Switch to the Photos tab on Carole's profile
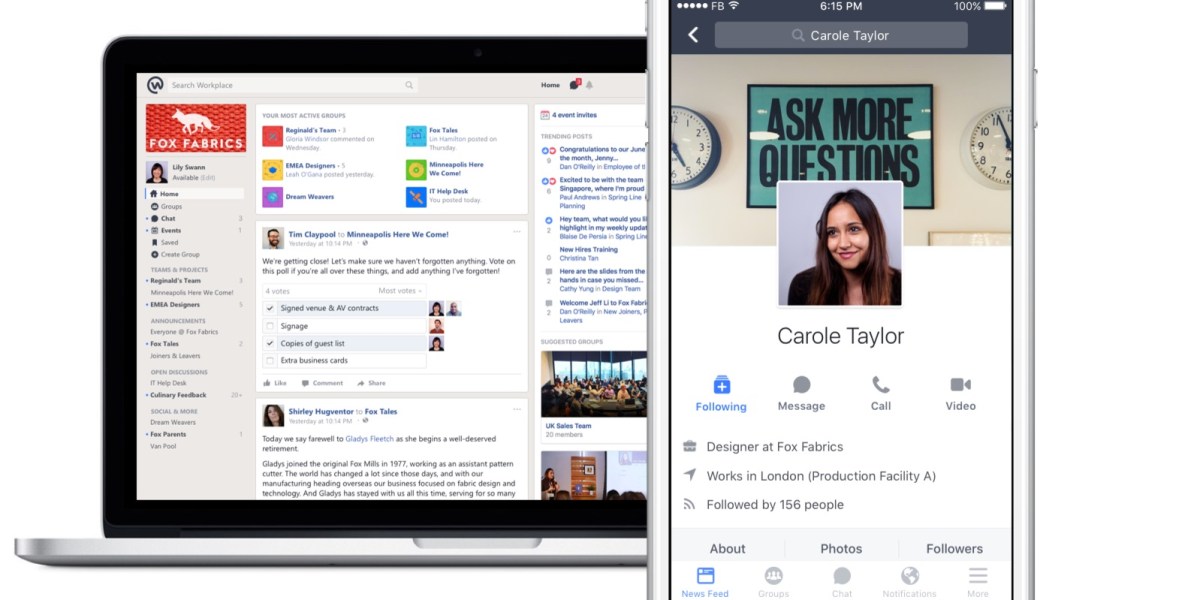The image size is (1200, 600). (x=840, y=548)
